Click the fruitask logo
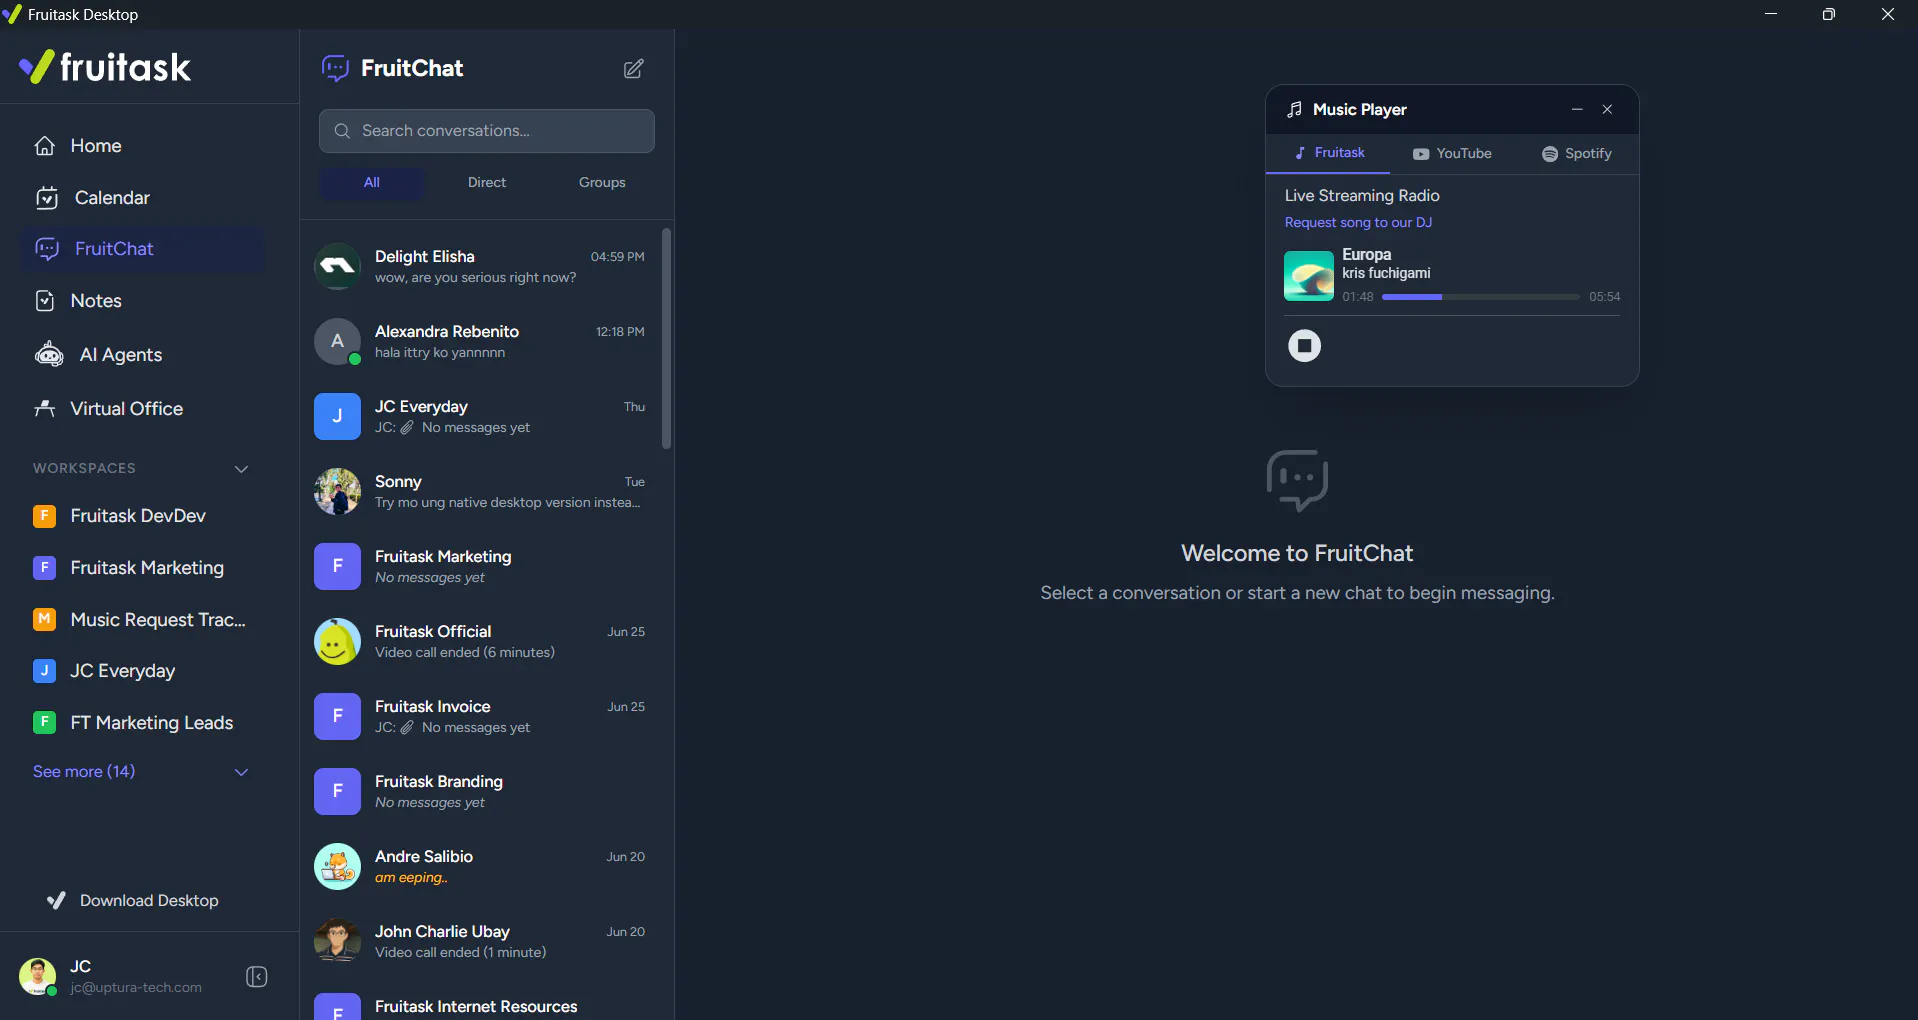 click(105, 67)
